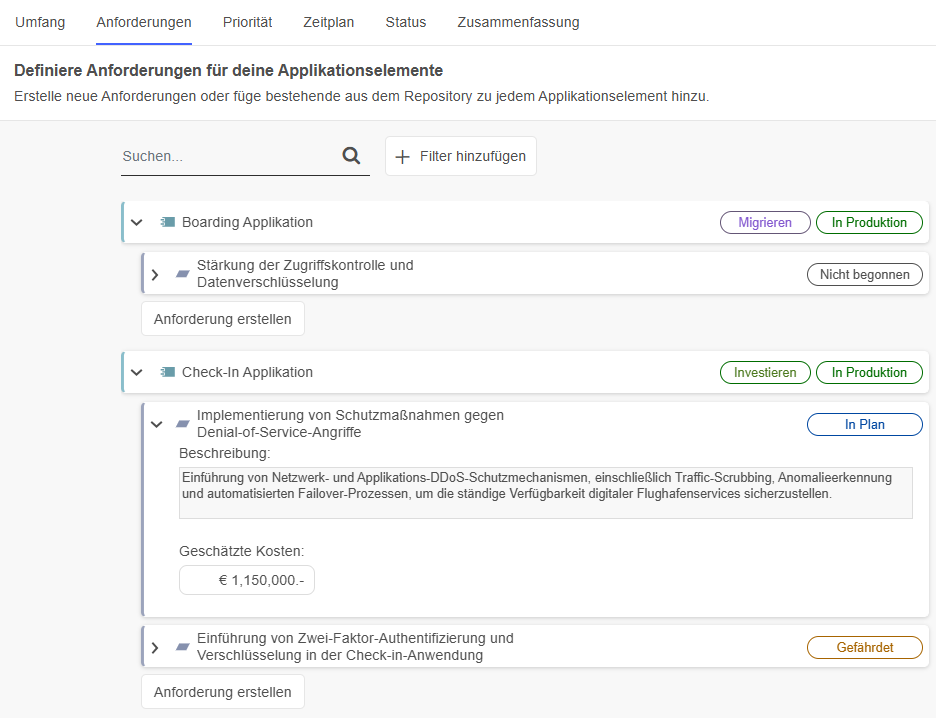Viewport: 936px width, 718px height.
Task: Click the search magnifier icon
Action: pos(351,156)
